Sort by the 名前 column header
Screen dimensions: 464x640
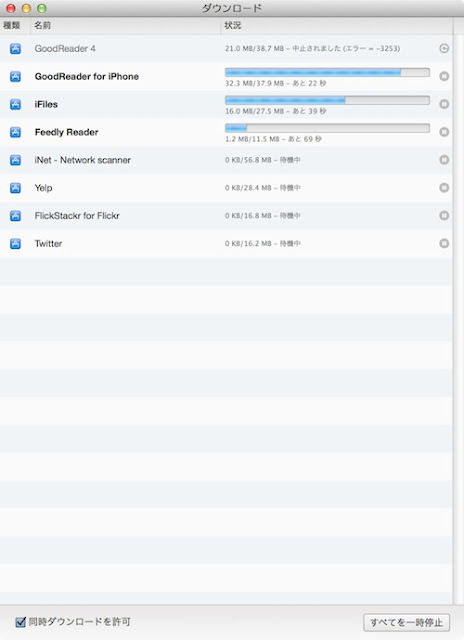[x=125, y=25]
